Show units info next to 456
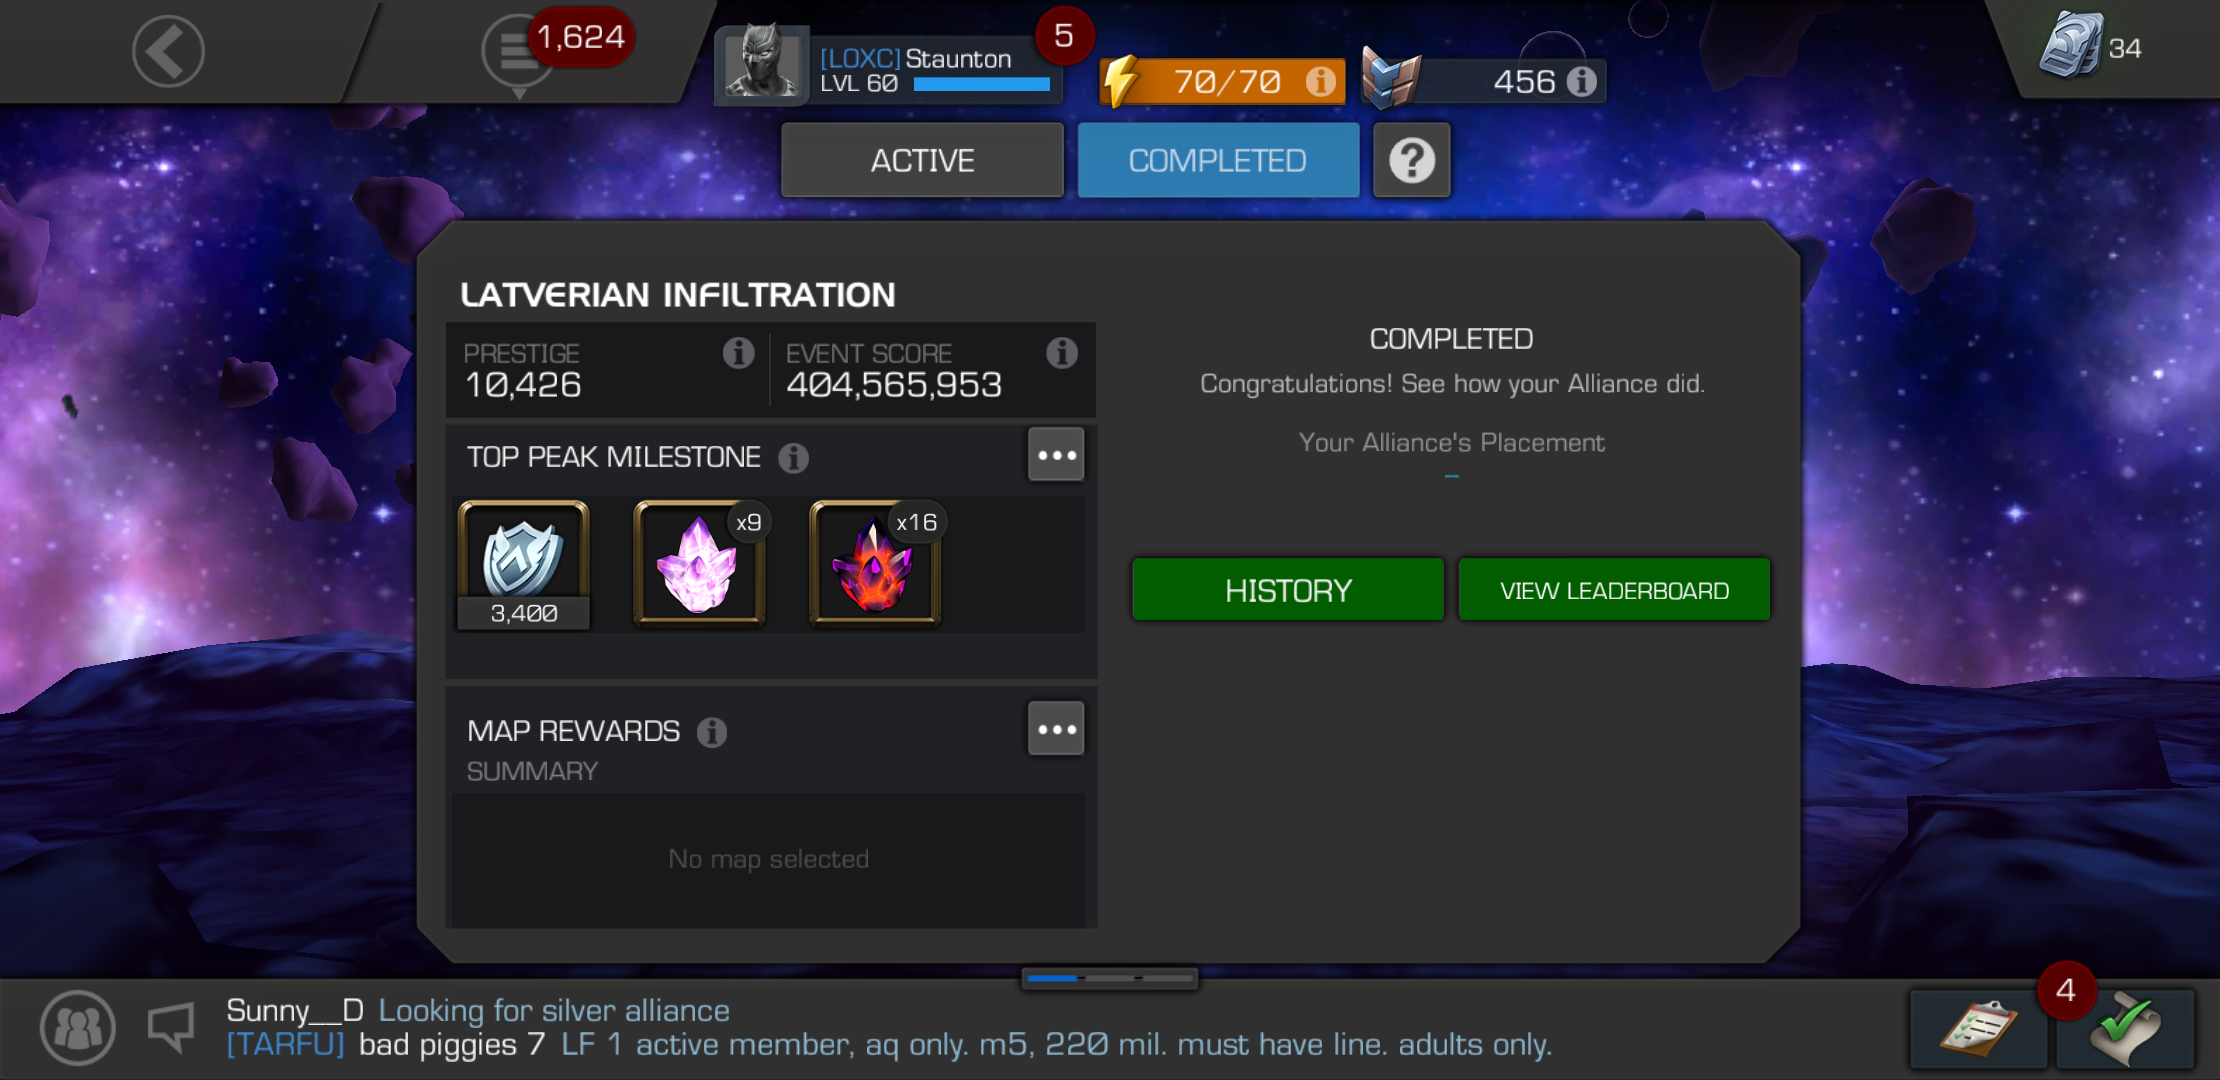The height and width of the screenshot is (1080, 2220). pyautogui.click(x=1581, y=81)
